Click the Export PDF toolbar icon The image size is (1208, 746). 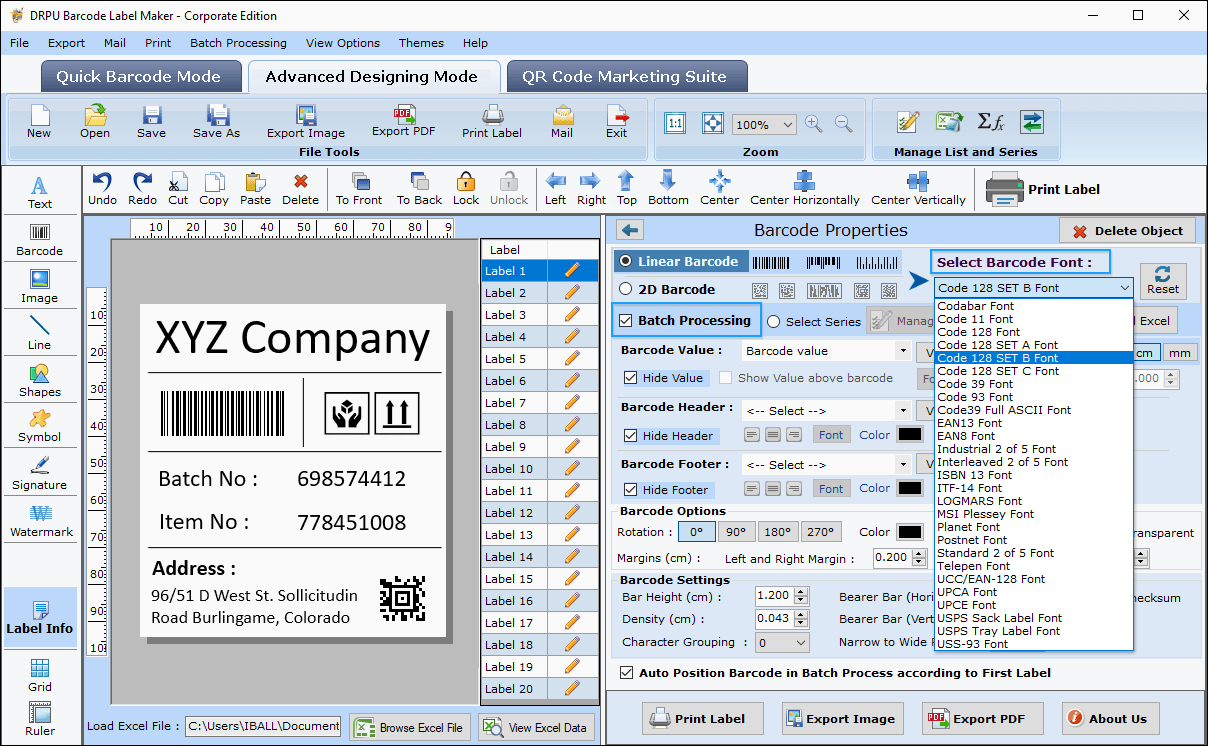(x=403, y=121)
